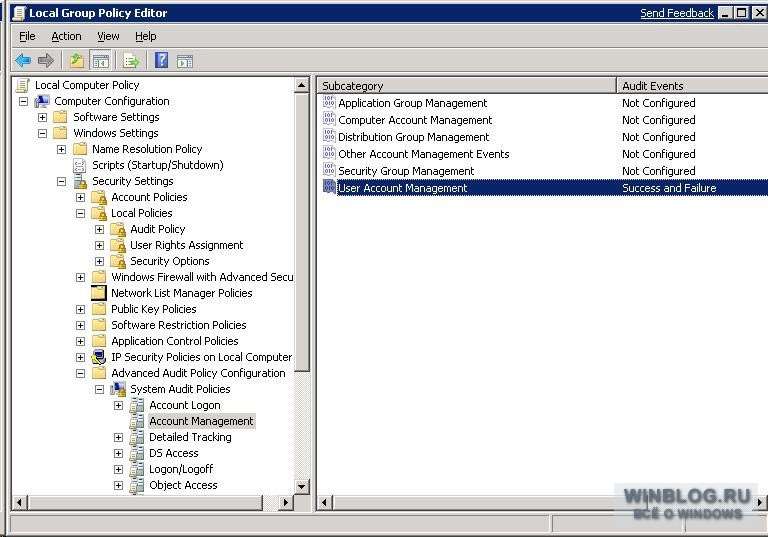This screenshot has height=537, width=768.
Task: Click the tree pane vertical scrollbar thumb
Action: pos(302,232)
